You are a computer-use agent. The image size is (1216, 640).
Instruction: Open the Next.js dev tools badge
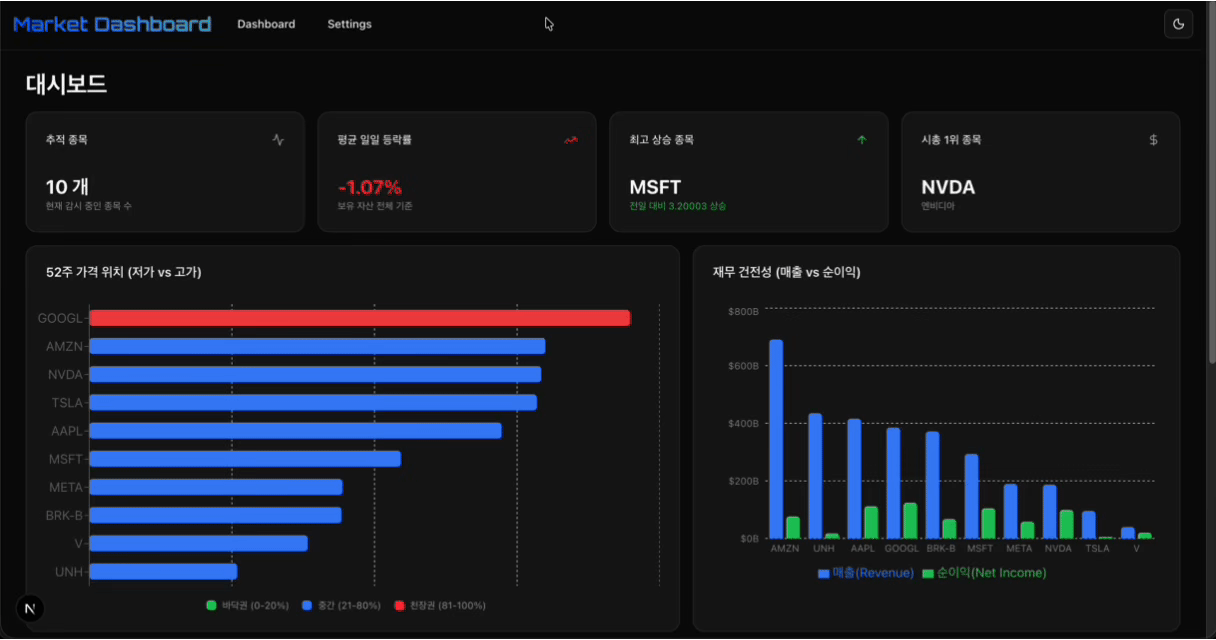pyautogui.click(x=30, y=608)
